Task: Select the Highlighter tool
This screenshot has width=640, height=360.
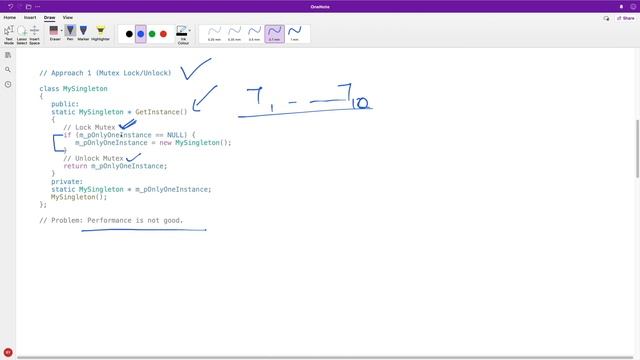Action: coord(100,33)
